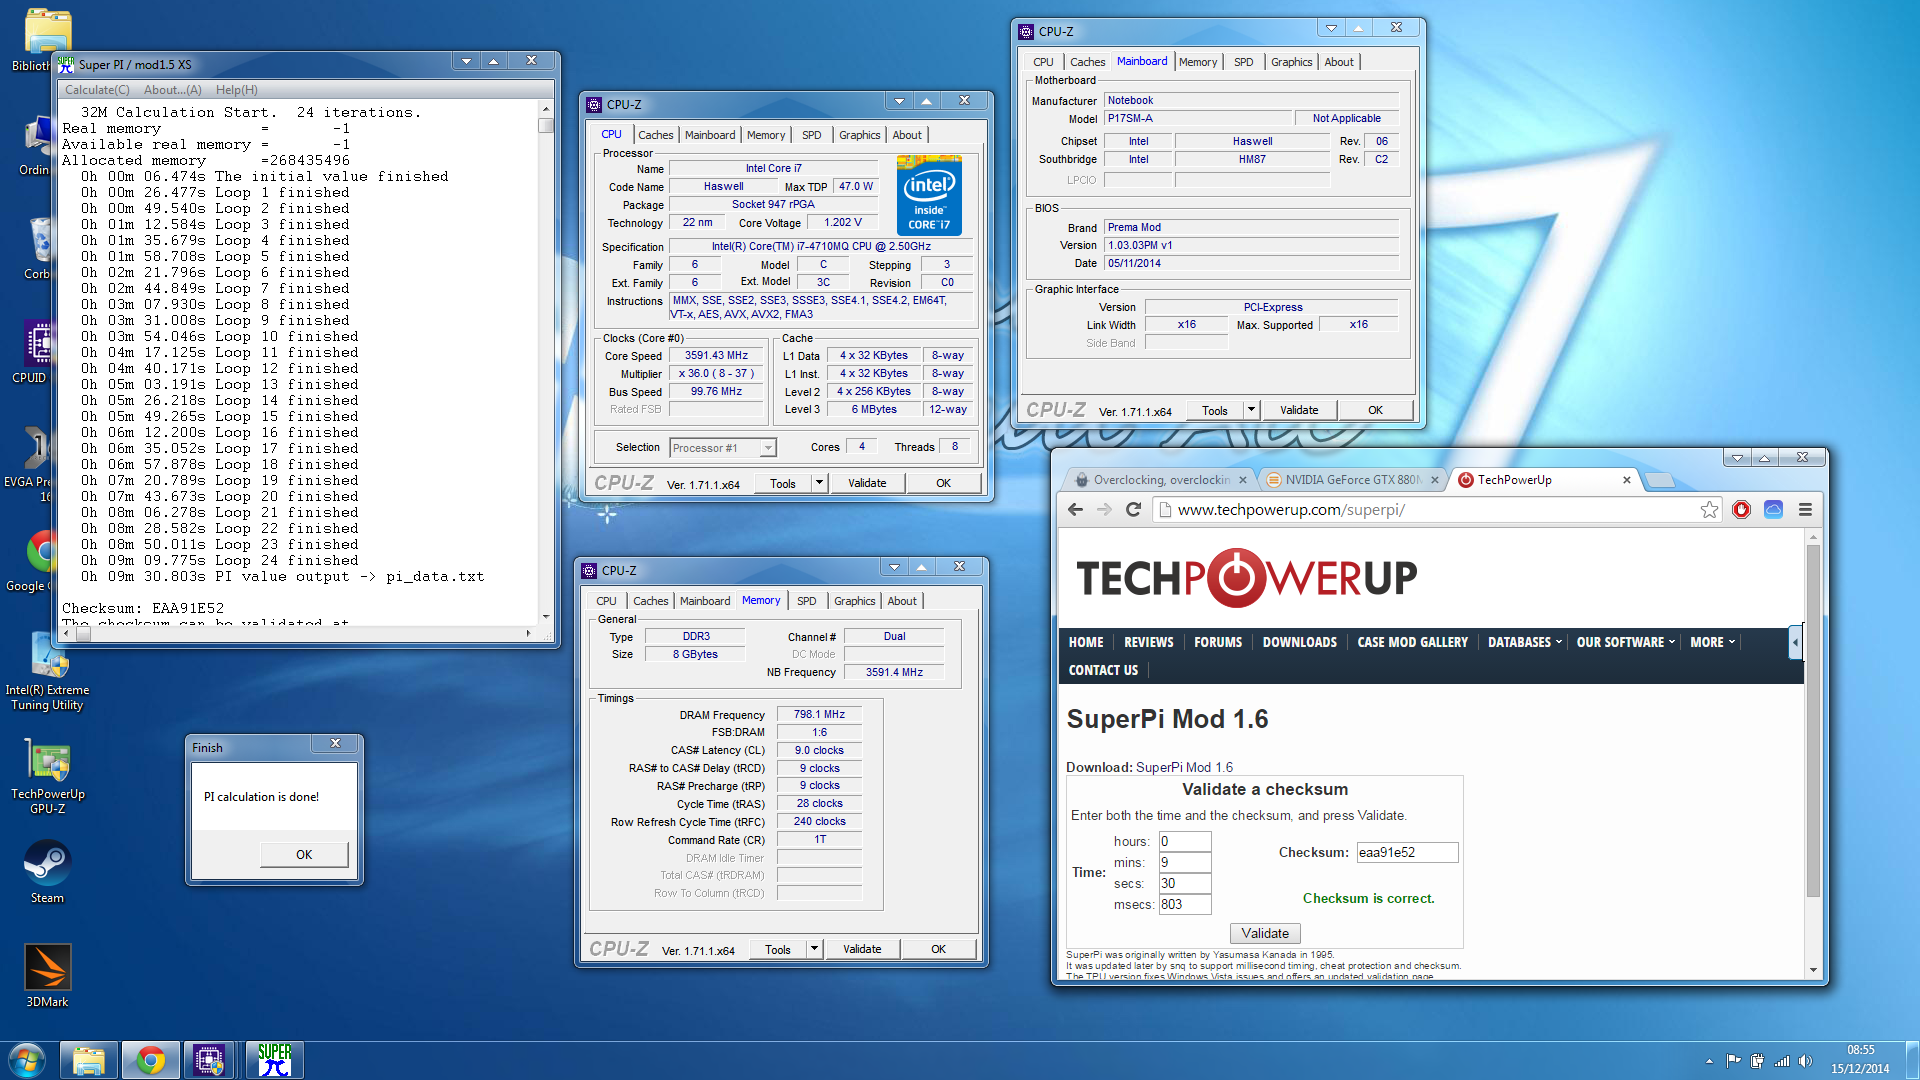Viewport: 1920px width, 1080px height.
Task: Expand the MORE navigation menu
Action: (x=1712, y=642)
